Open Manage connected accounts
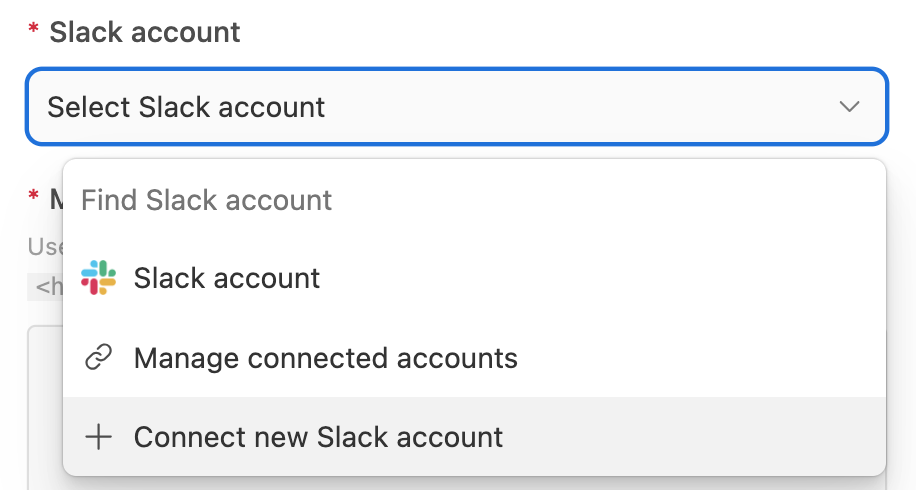 pyautogui.click(x=474, y=357)
